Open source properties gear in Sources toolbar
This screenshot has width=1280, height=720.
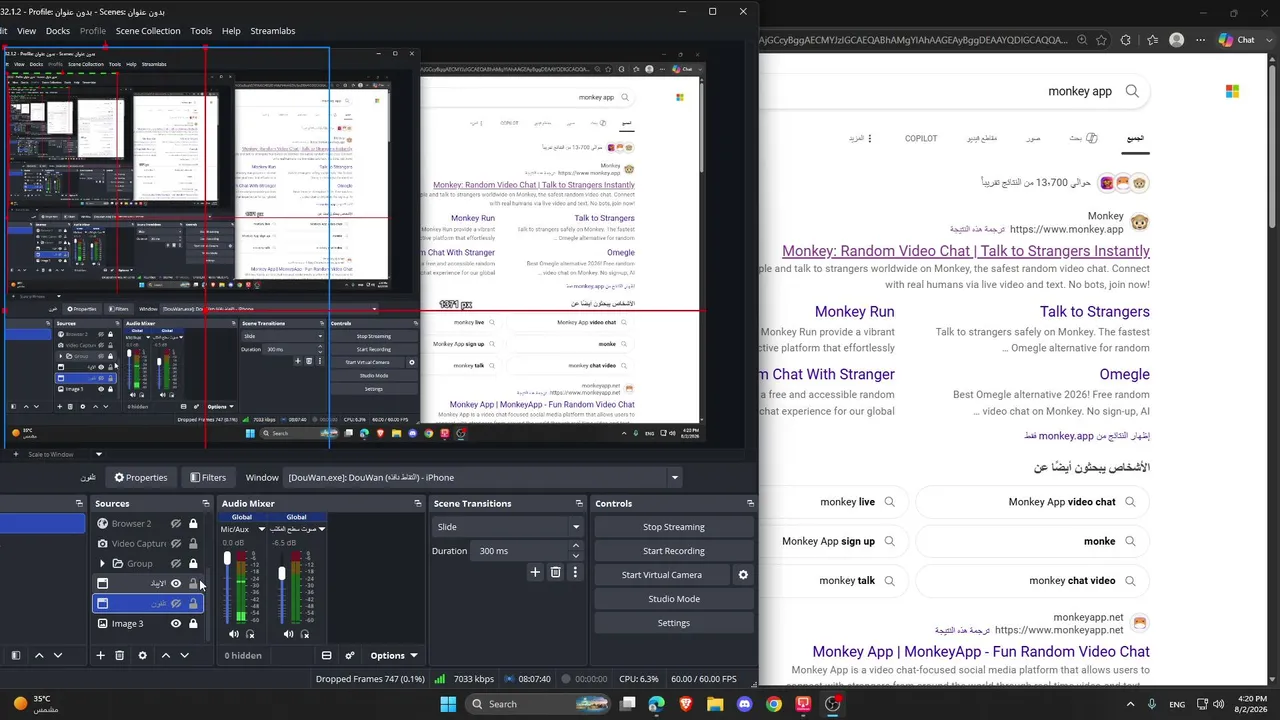point(142,655)
